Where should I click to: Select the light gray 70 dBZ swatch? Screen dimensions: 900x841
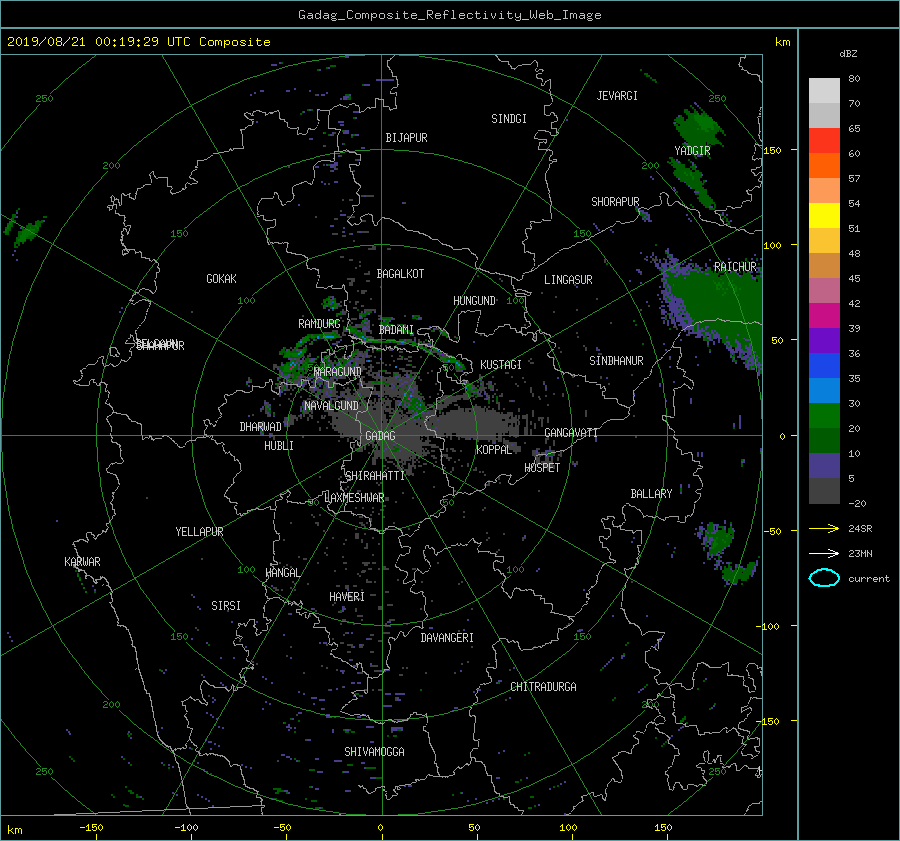click(824, 91)
